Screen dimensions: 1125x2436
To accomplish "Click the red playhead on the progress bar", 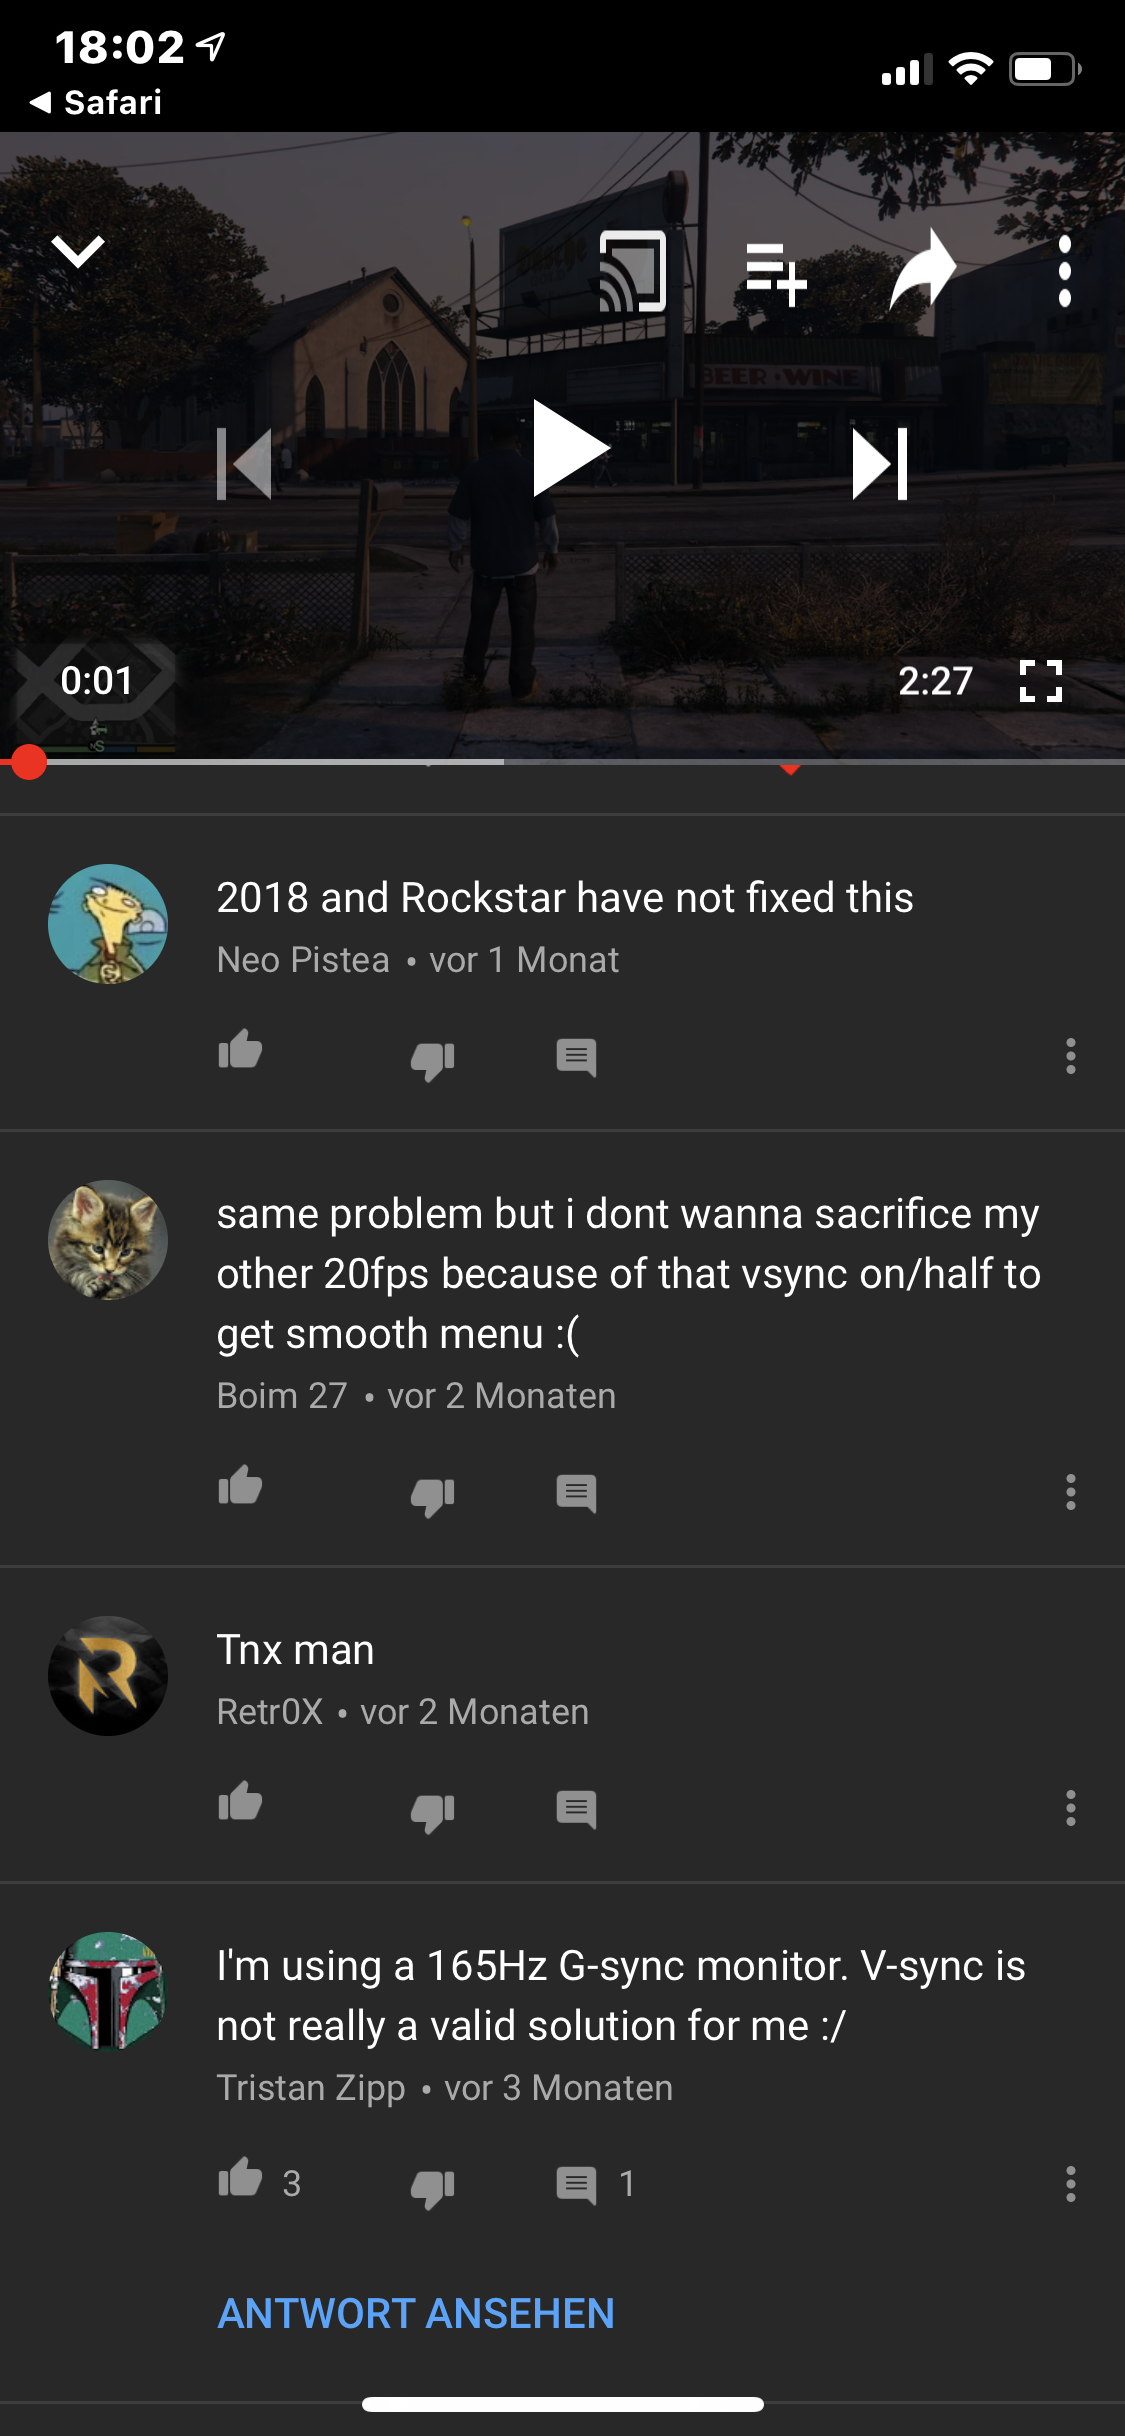I will click(x=29, y=762).
